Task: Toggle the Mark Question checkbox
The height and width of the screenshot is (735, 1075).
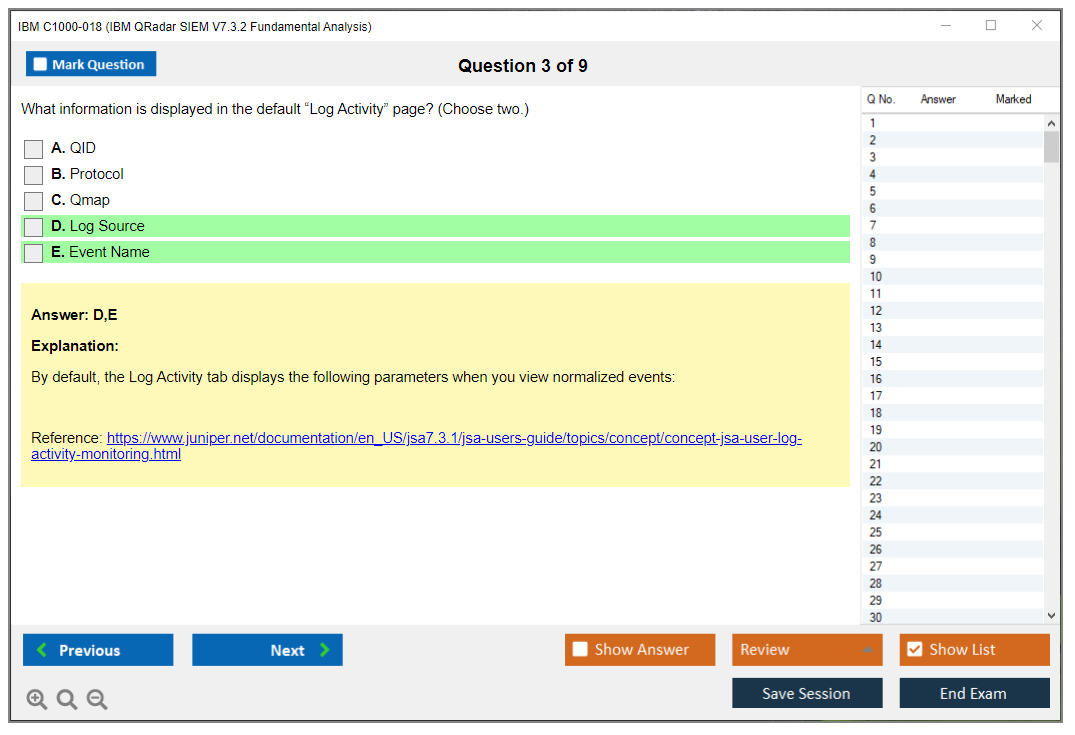Action: [40, 65]
